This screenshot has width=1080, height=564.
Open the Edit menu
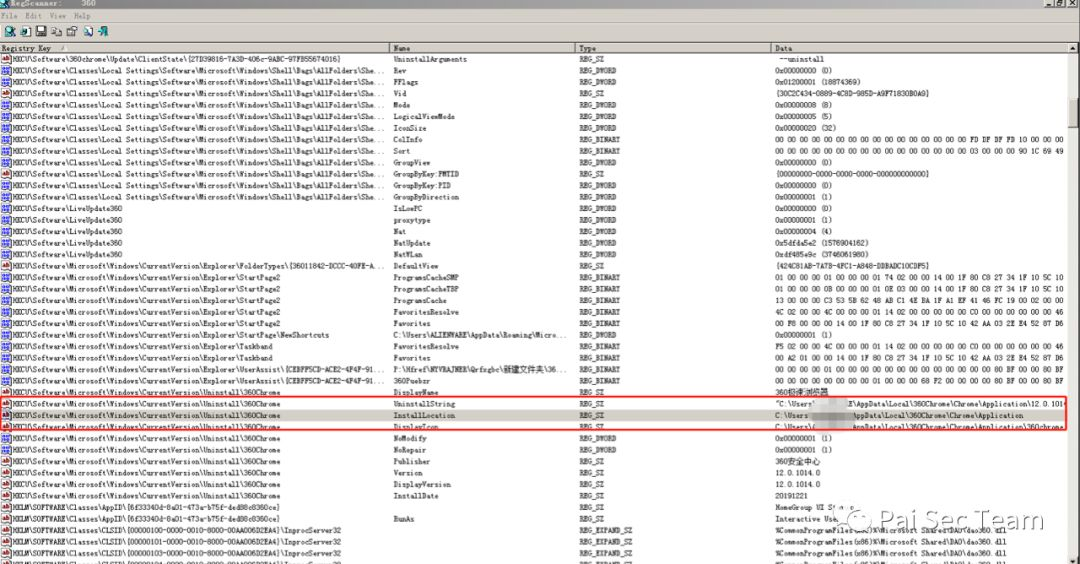[33, 15]
